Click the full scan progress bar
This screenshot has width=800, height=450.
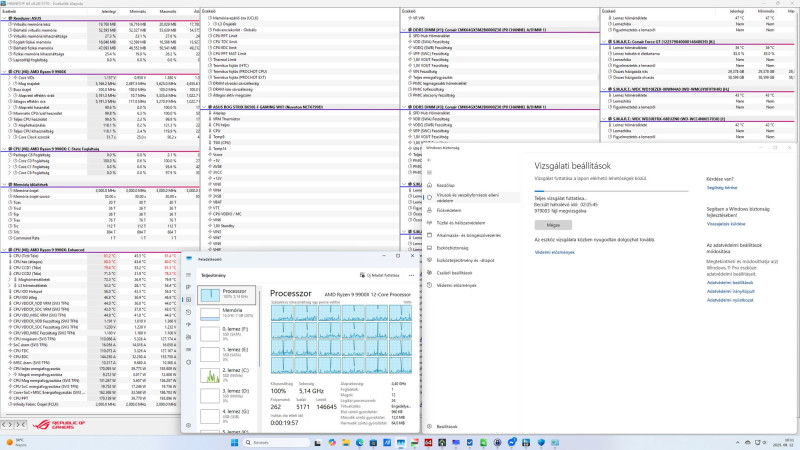click(x=611, y=191)
